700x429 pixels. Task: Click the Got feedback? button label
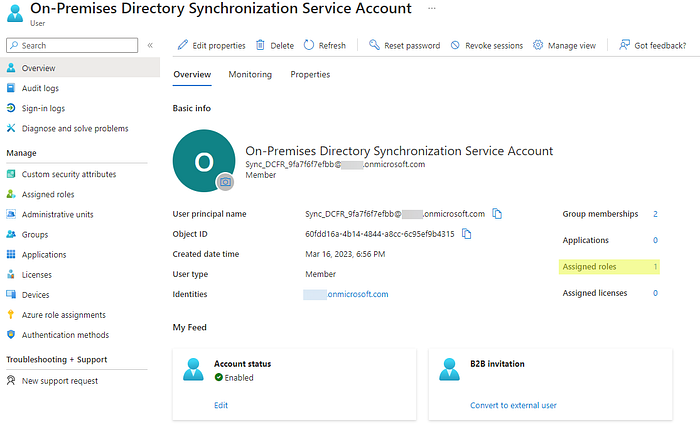660,46
